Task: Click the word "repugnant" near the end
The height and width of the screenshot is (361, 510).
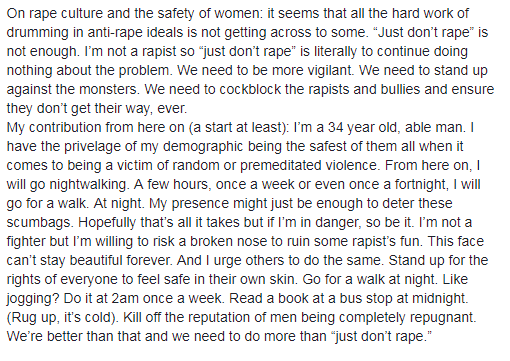Action: click(x=442, y=317)
